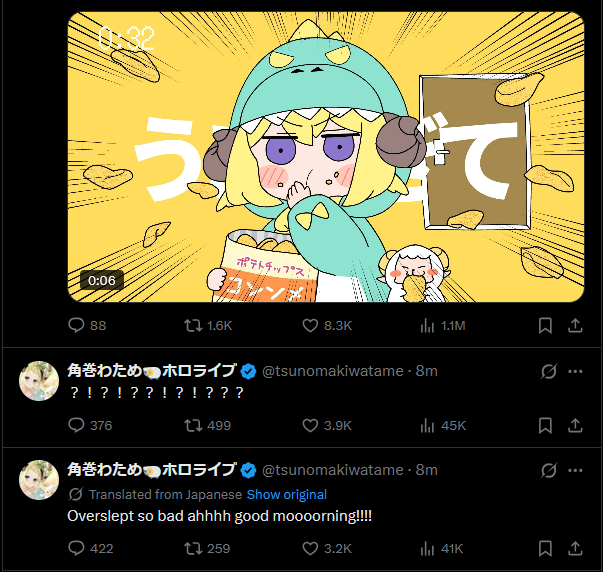This screenshot has width=603, height=572.
Task: Reply to the video post with 88 replies
Action: click(x=78, y=325)
